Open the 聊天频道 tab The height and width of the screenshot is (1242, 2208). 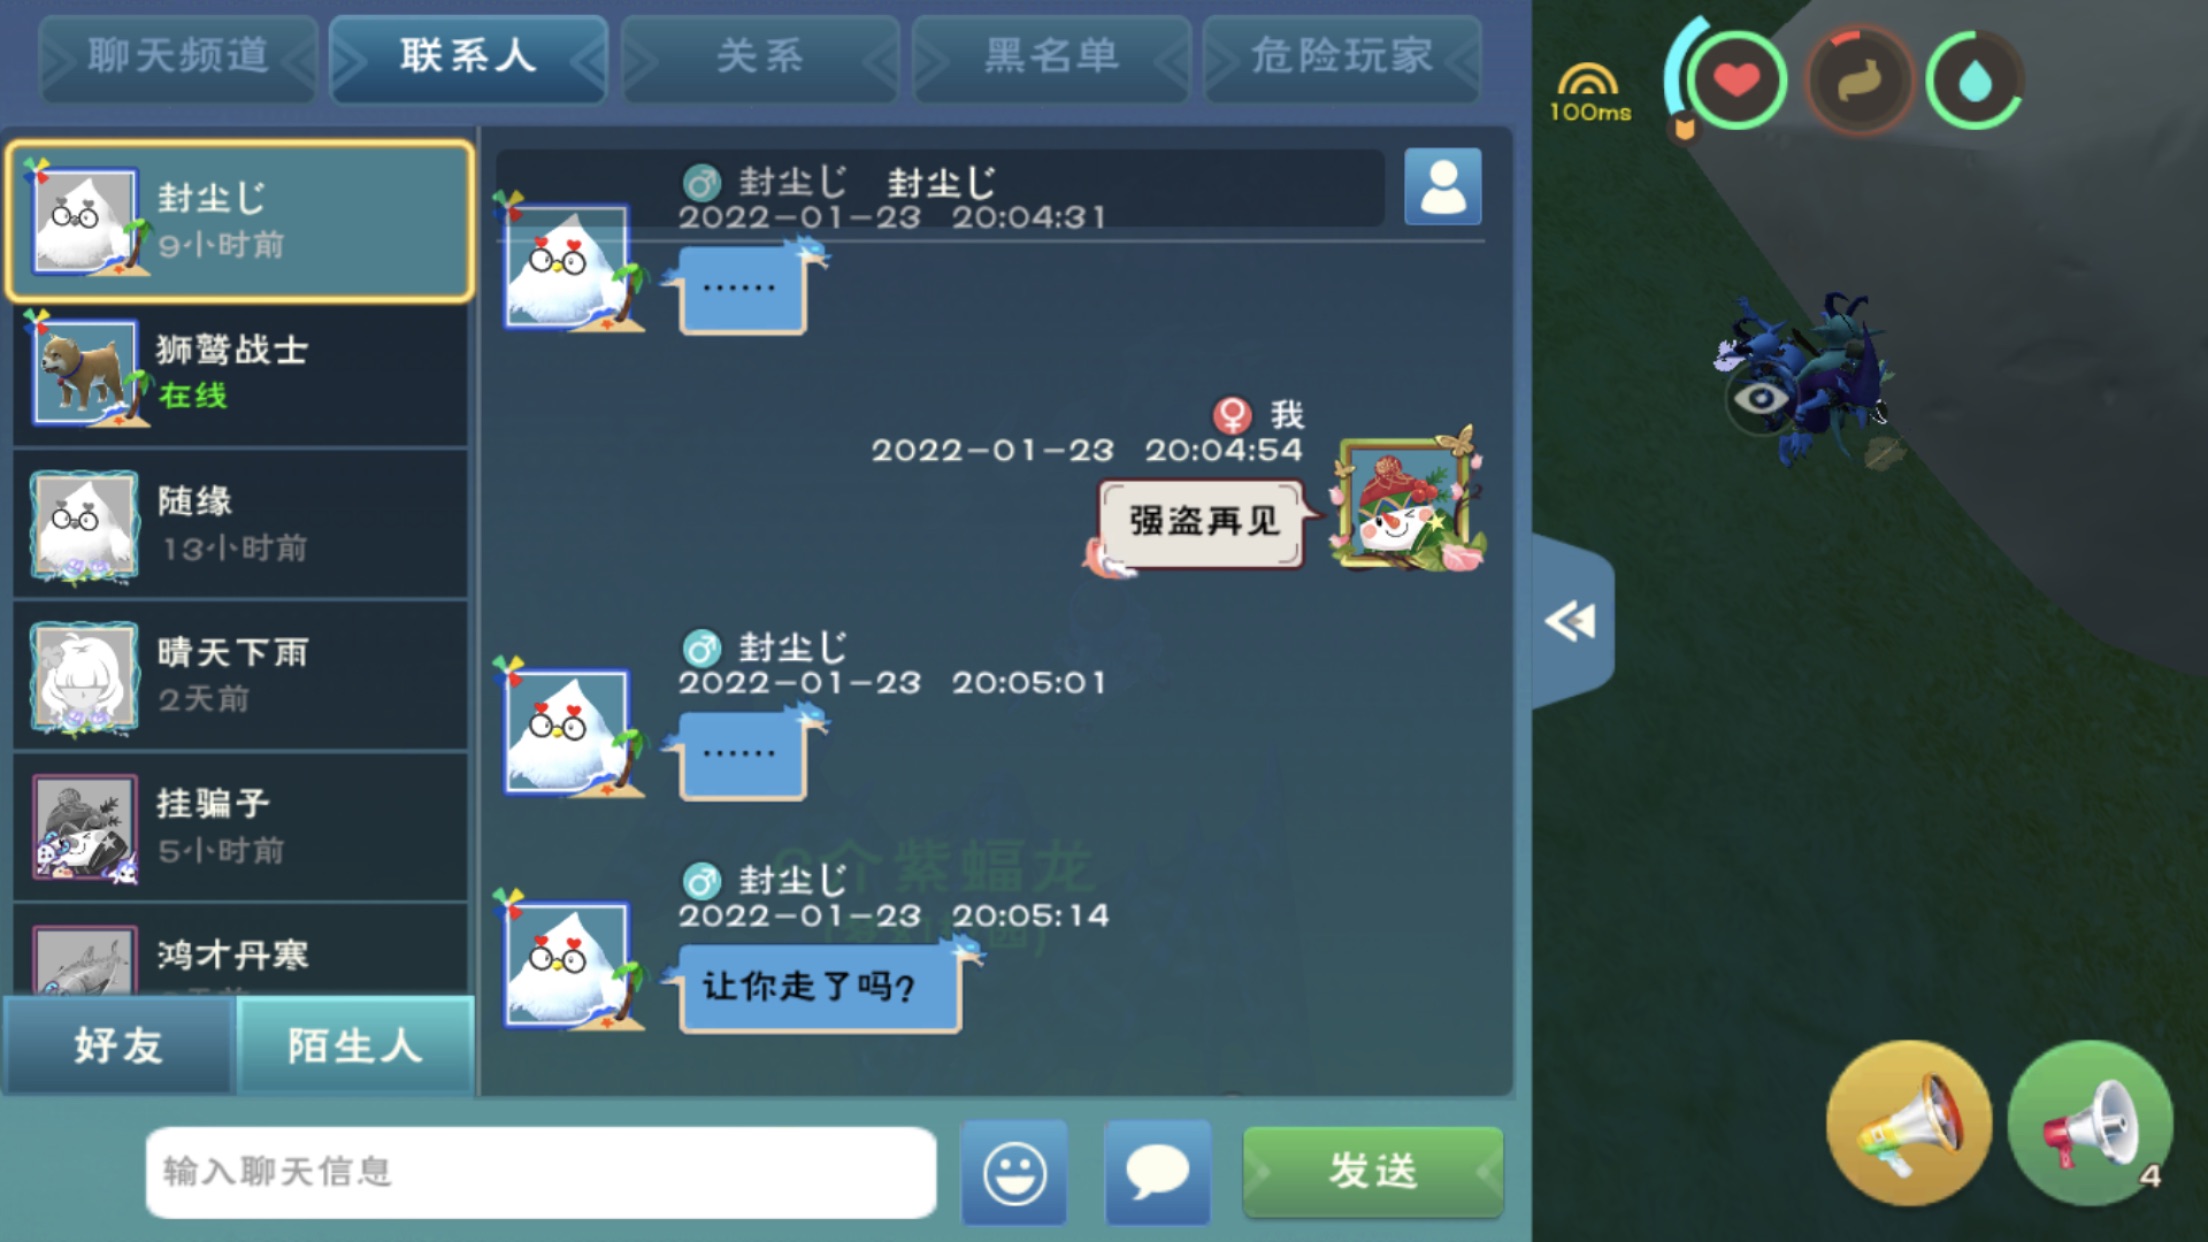[x=178, y=56]
